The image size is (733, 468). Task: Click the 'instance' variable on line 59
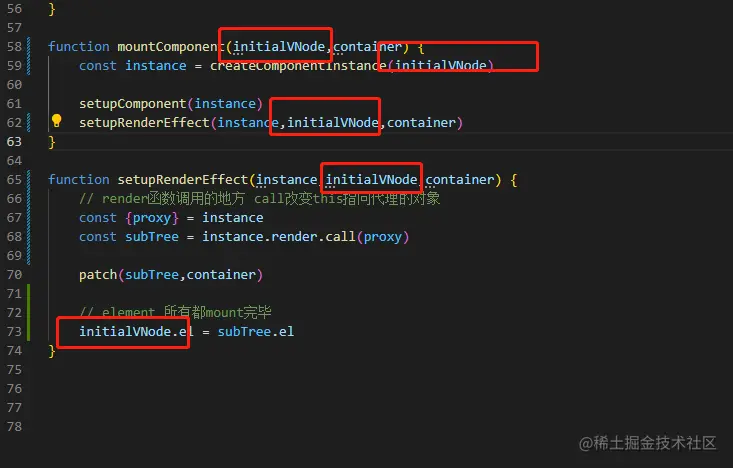[156, 65]
